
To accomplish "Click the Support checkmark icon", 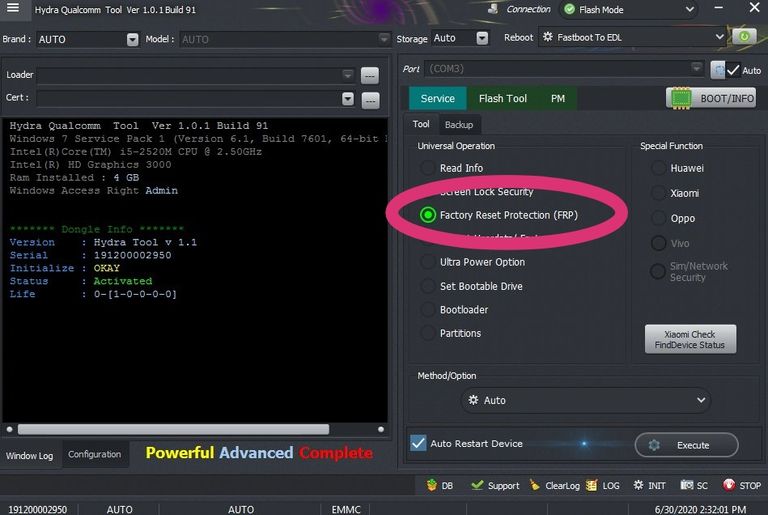I will point(477,485).
